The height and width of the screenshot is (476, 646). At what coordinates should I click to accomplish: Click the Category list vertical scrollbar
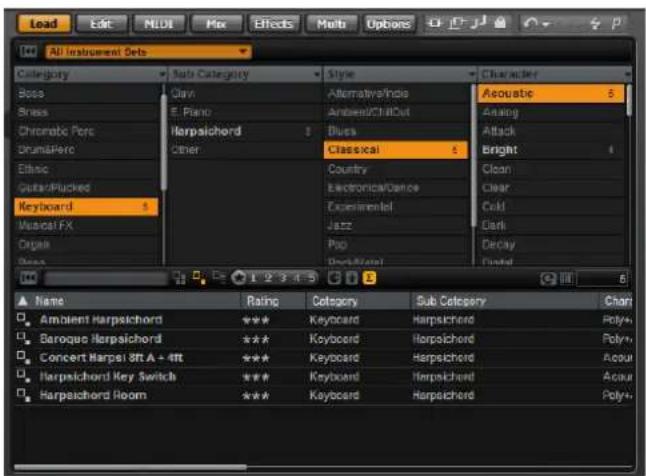164,142
